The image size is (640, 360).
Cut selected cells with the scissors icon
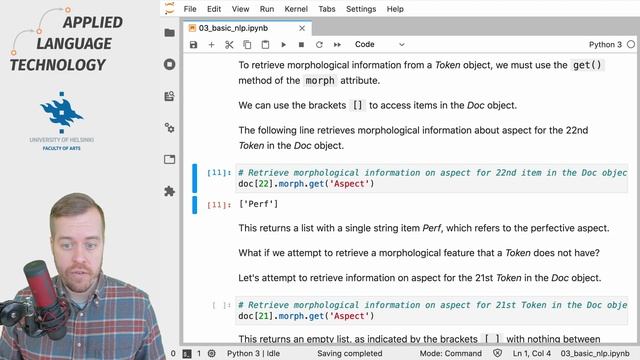(x=229, y=44)
